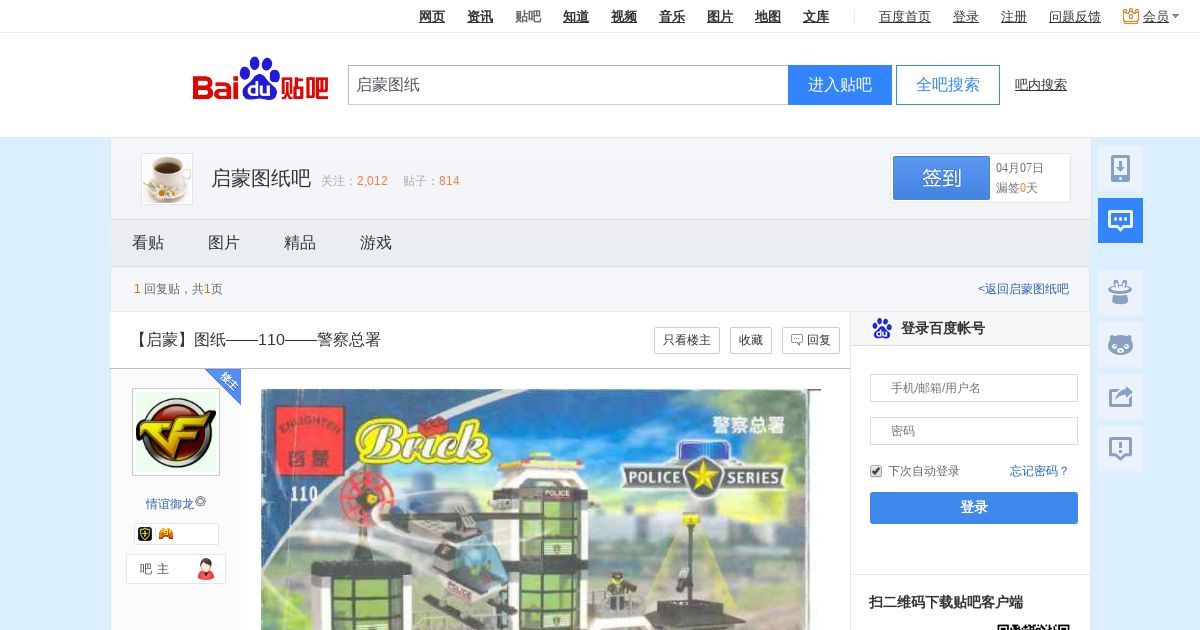Switch to the forum 图片 tab
Screen dimensions: 1200x630
[x=224, y=243]
